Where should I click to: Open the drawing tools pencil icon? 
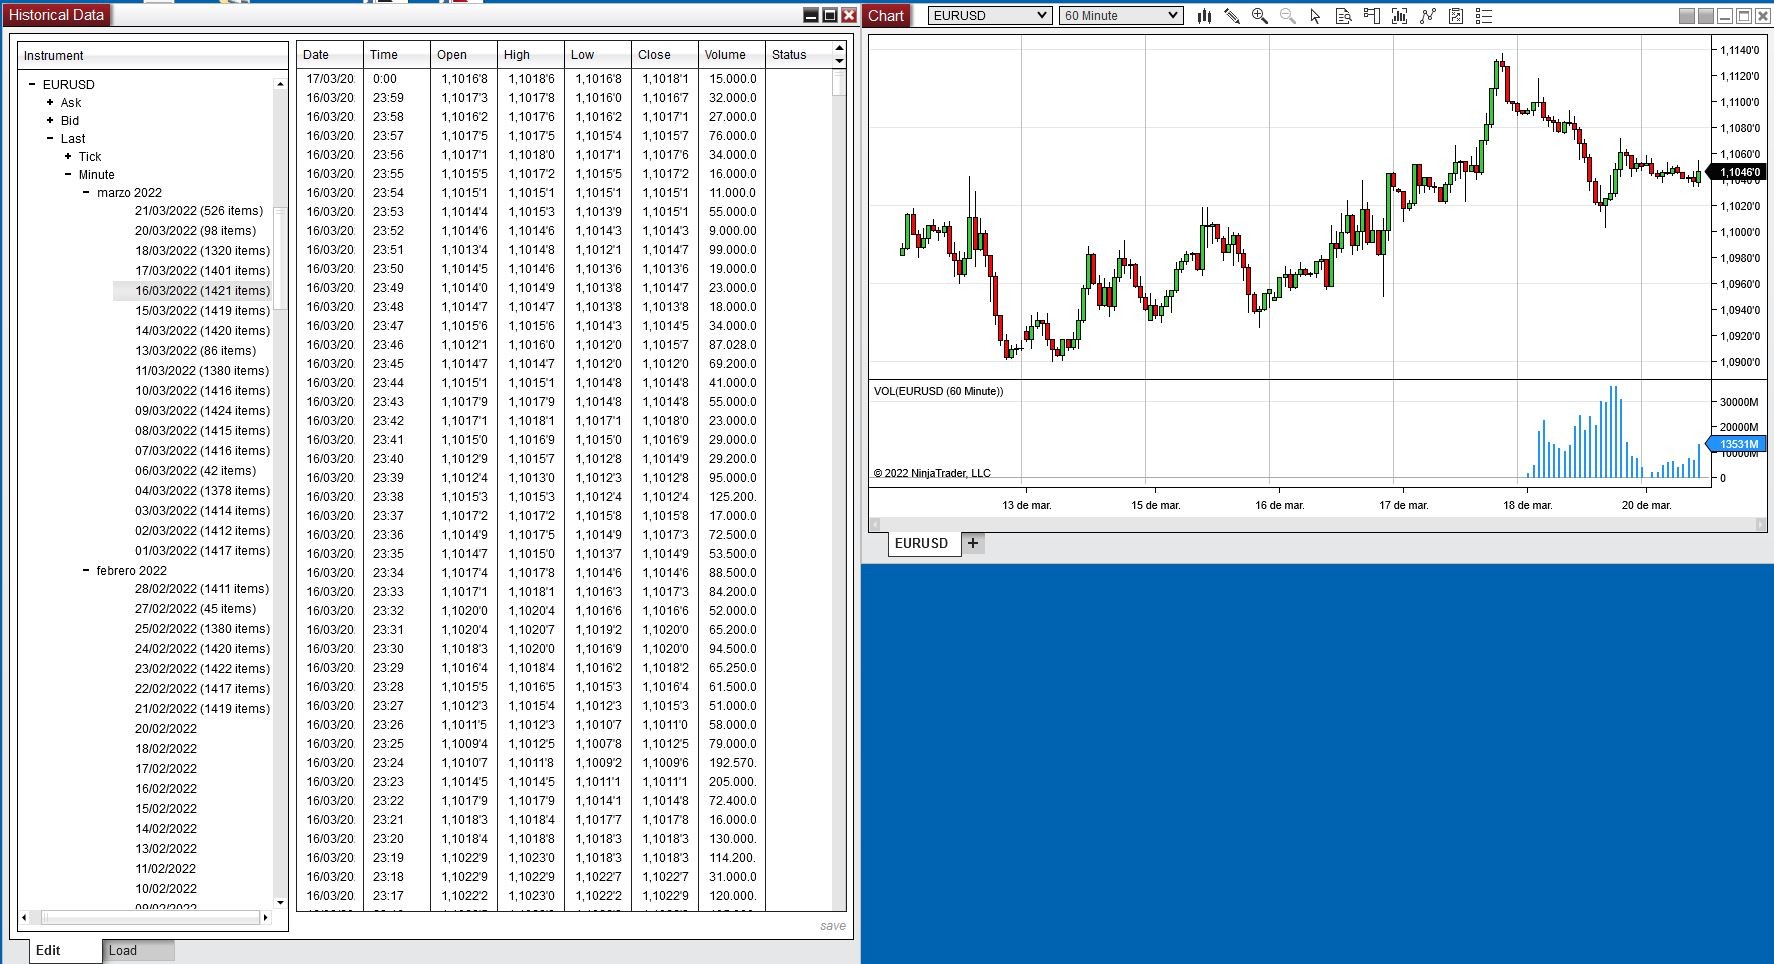[1232, 16]
